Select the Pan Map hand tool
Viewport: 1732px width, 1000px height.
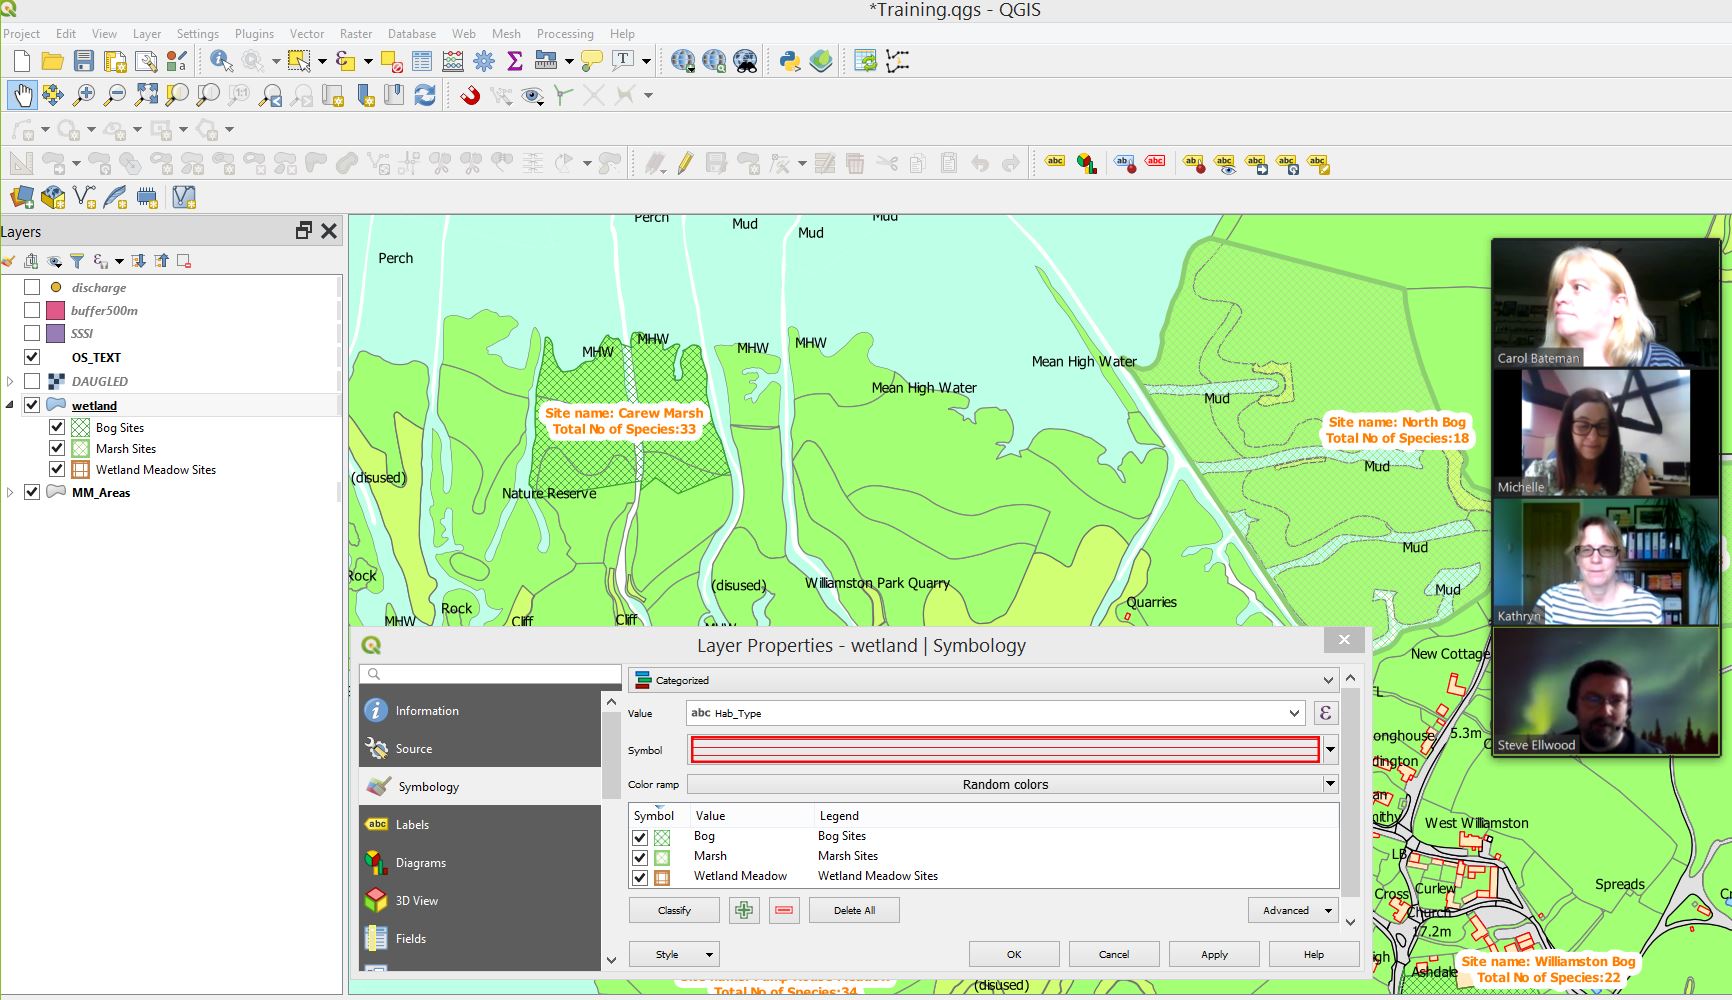(x=22, y=95)
